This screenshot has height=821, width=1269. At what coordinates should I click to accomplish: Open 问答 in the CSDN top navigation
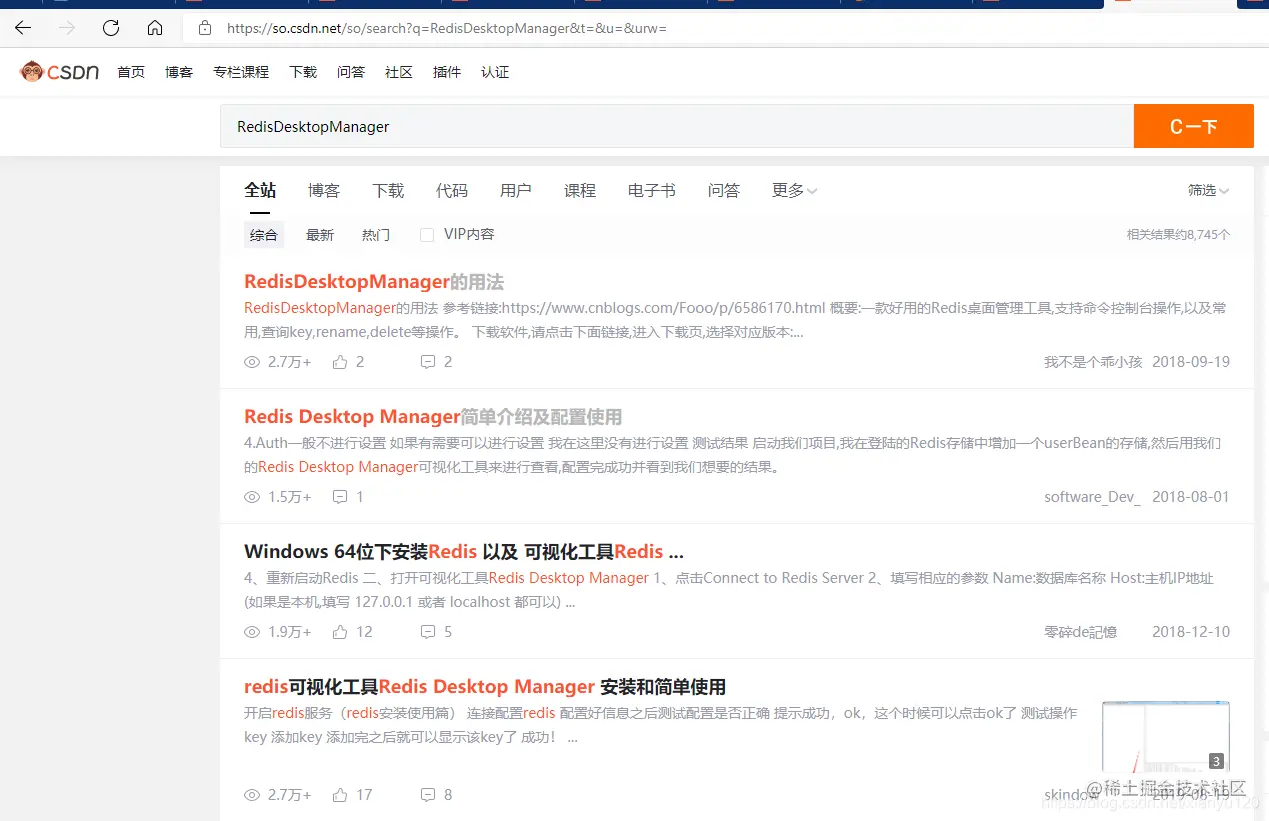(x=351, y=72)
